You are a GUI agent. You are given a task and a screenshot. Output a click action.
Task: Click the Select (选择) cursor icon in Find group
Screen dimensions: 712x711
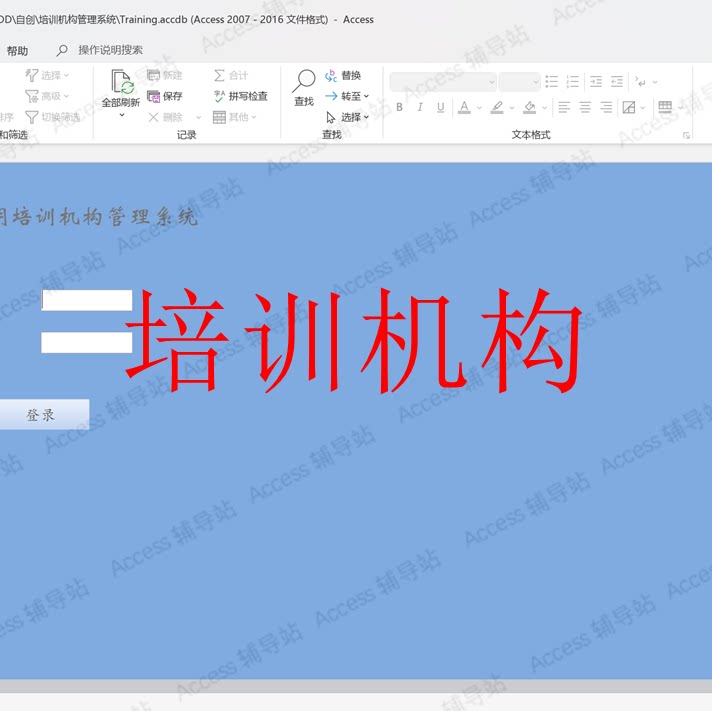click(x=331, y=117)
